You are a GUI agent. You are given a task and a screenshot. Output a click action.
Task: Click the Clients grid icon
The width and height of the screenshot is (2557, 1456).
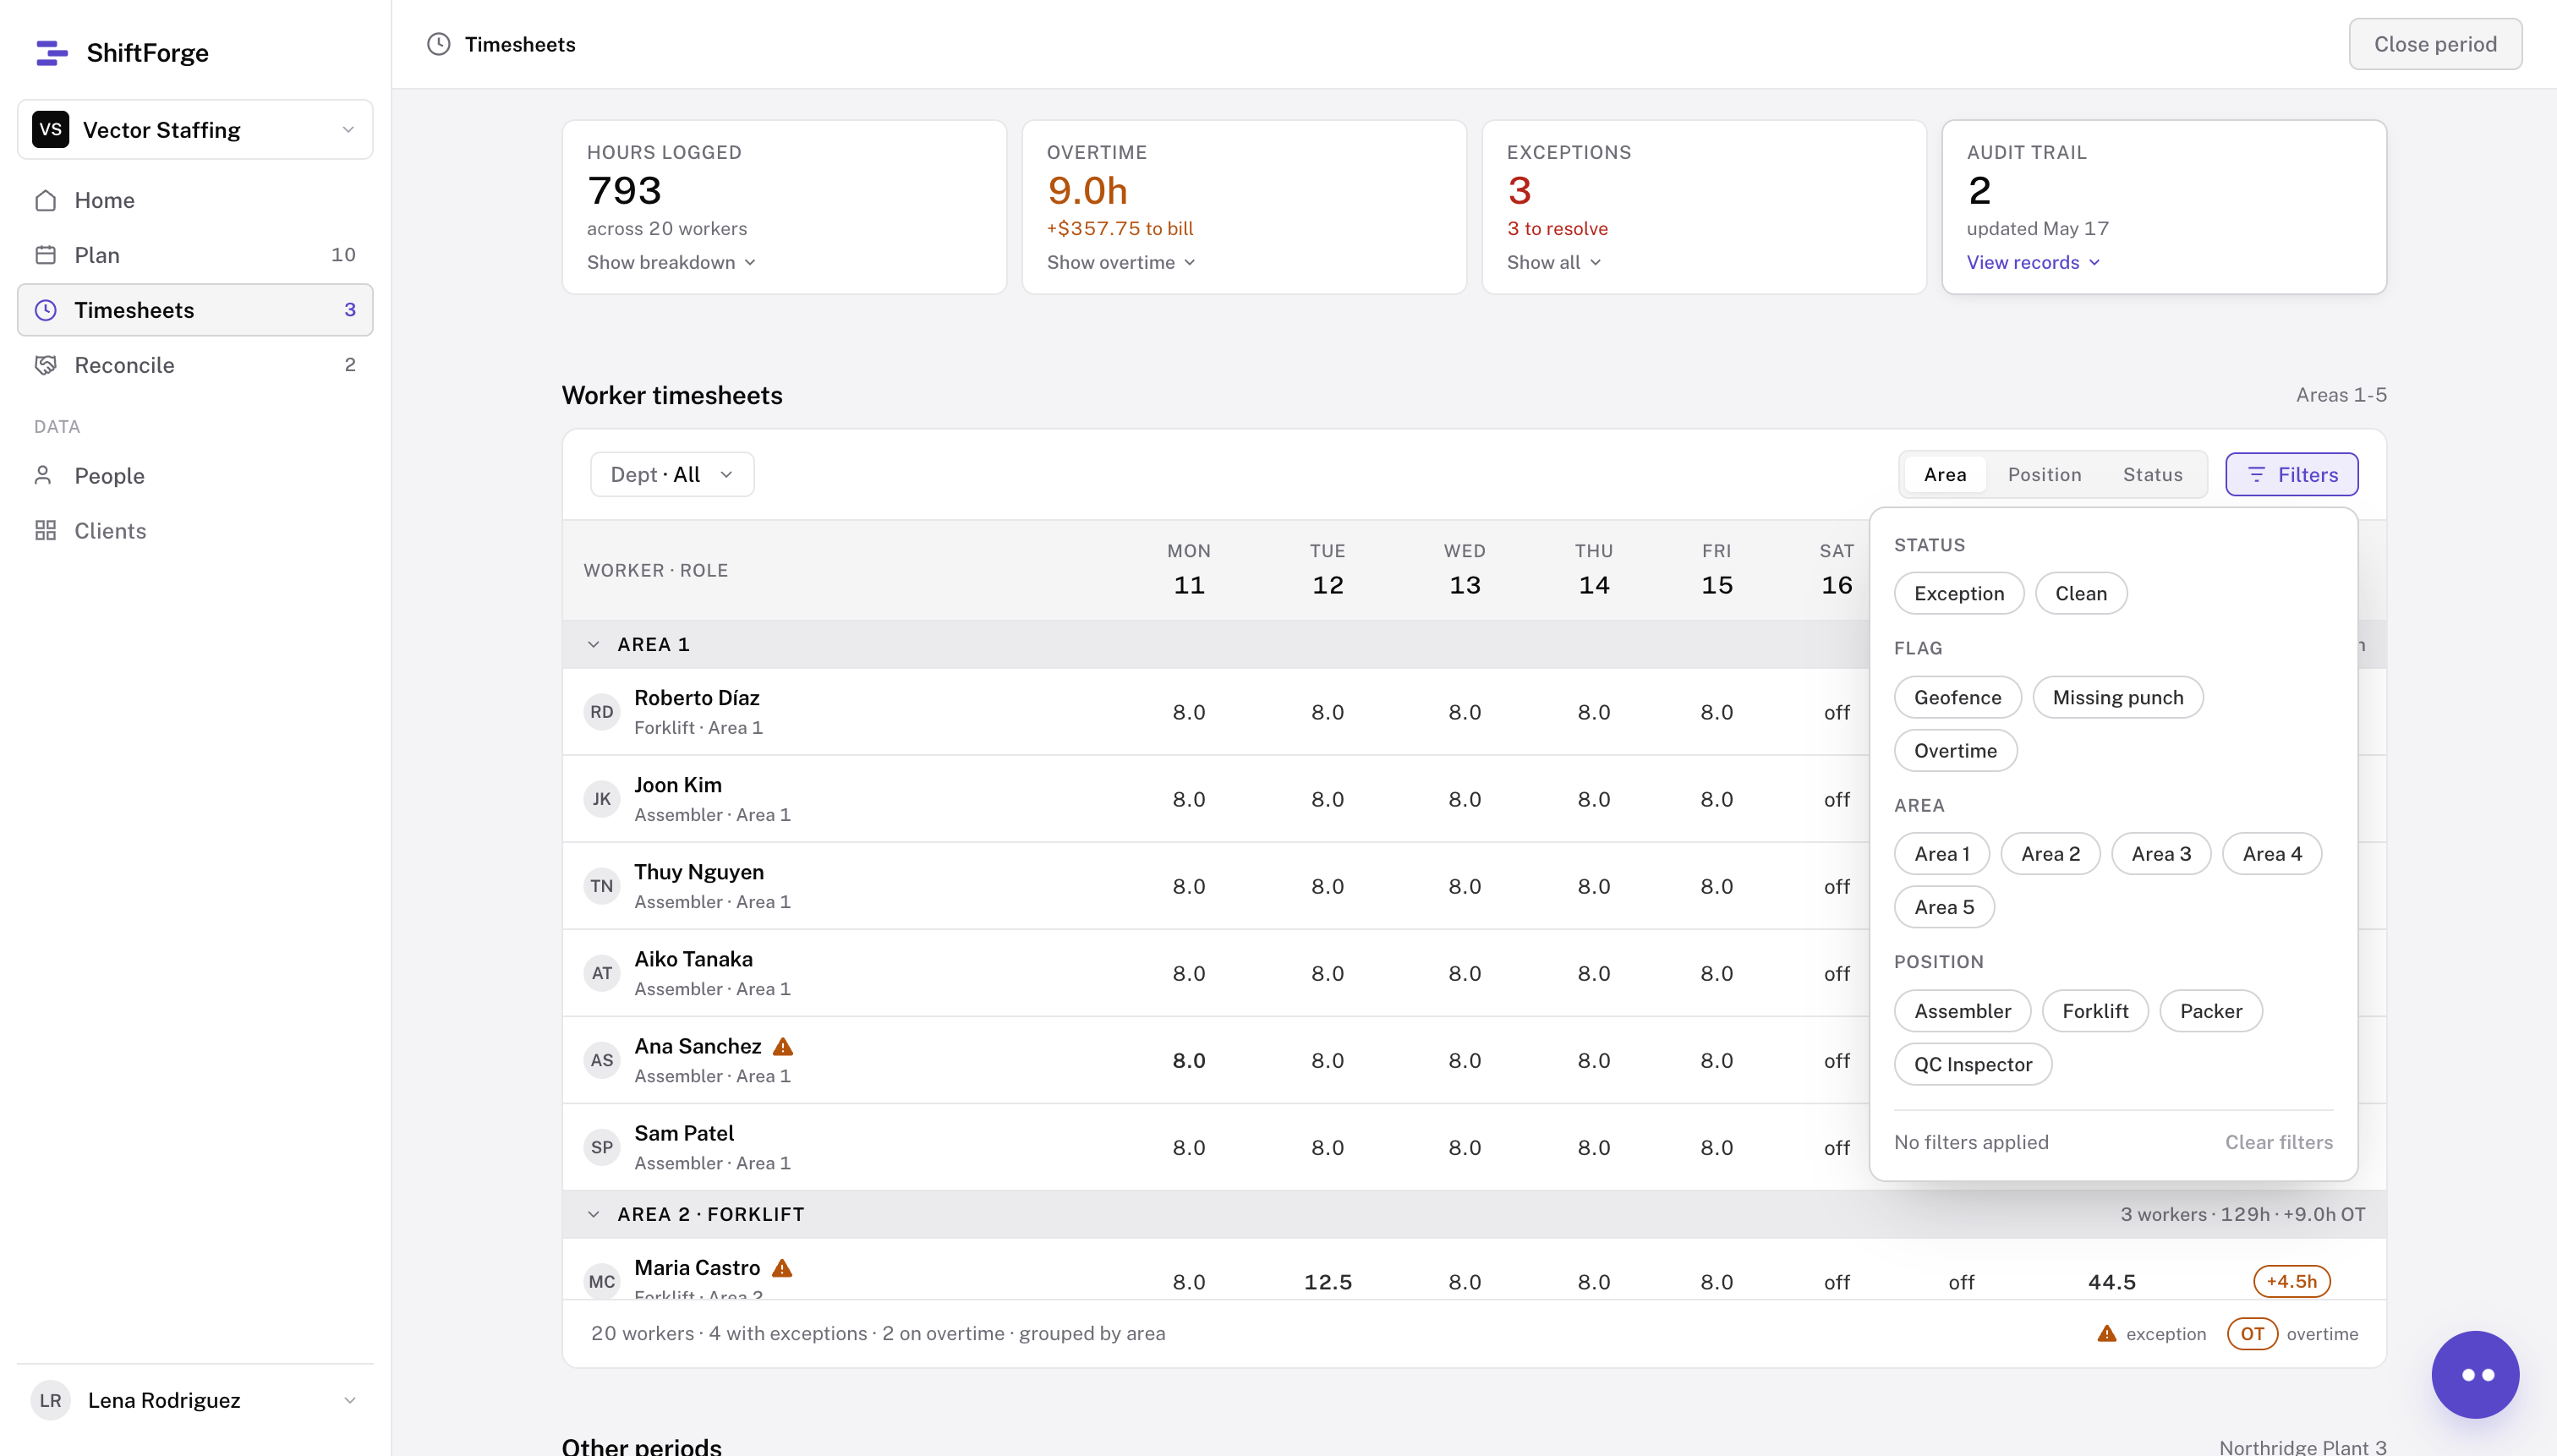(x=46, y=530)
